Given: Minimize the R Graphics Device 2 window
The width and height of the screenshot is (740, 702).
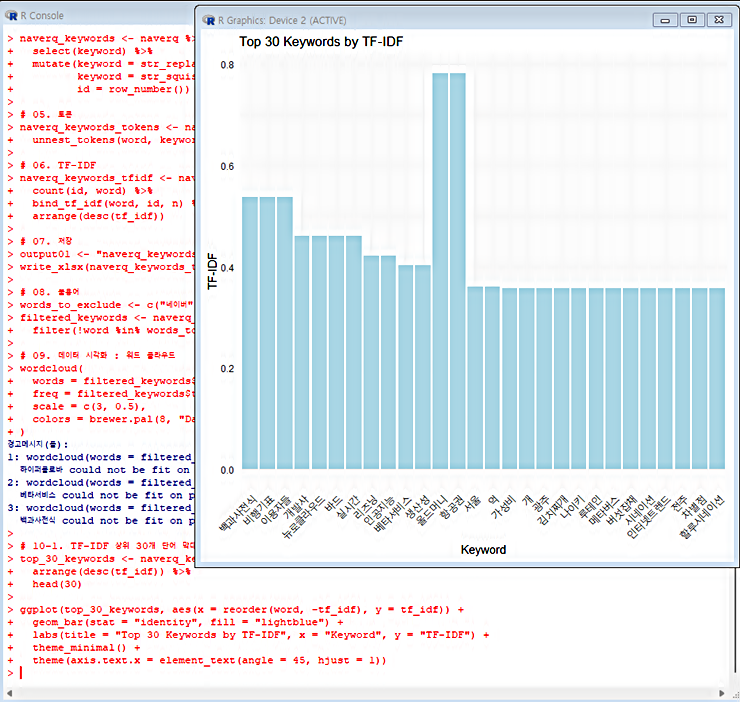Looking at the screenshot, I should (665, 20).
